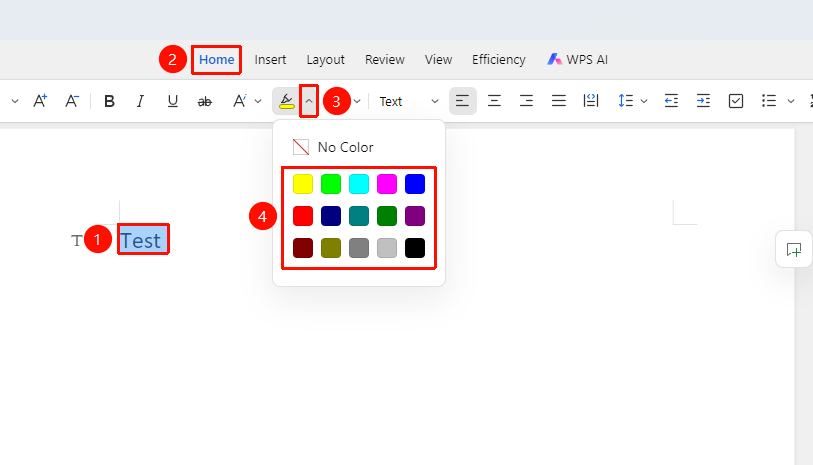813x465 pixels.
Task: Pick the dark gray highlight swatch
Action: pyautogui.click(x=359, y=248)
